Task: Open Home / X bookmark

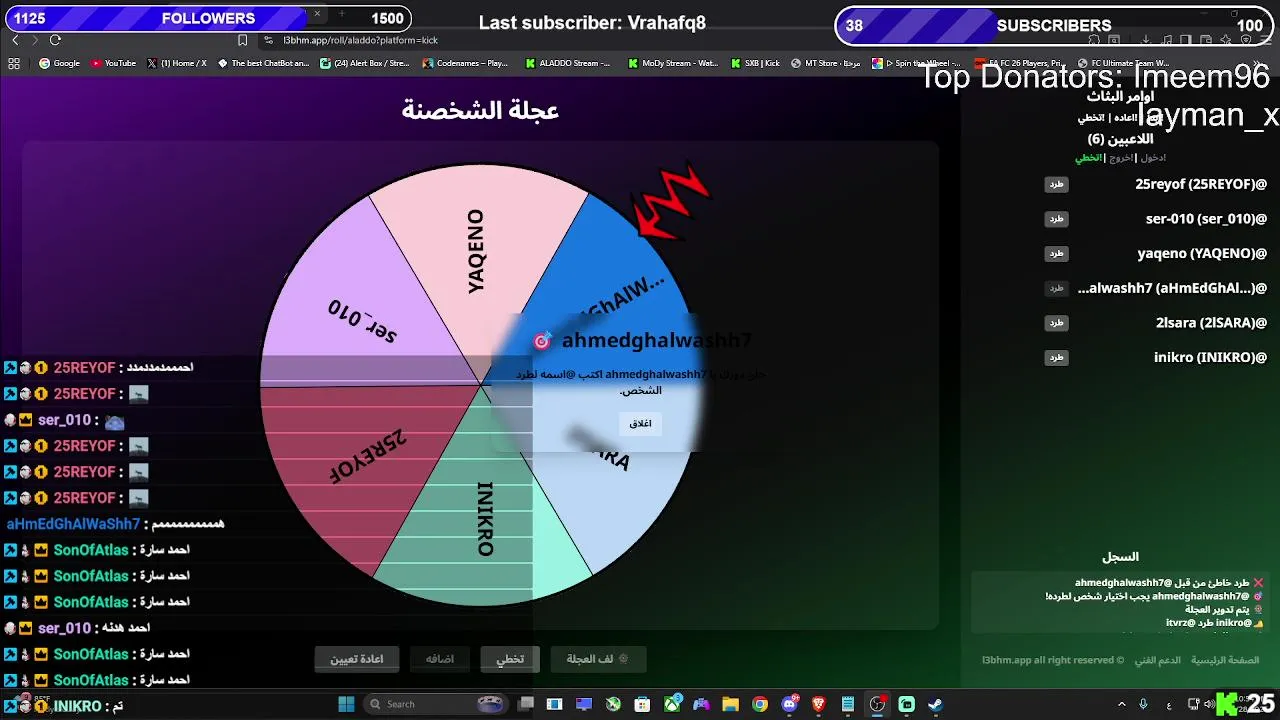Action: (x=177, y=63)
